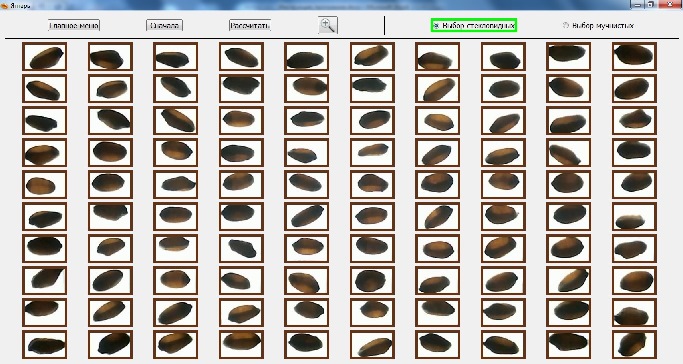This screenshot has height=364, width=683.
Task: Select grain thumbnail in first row, last column
Action: [x=634, y=57]
